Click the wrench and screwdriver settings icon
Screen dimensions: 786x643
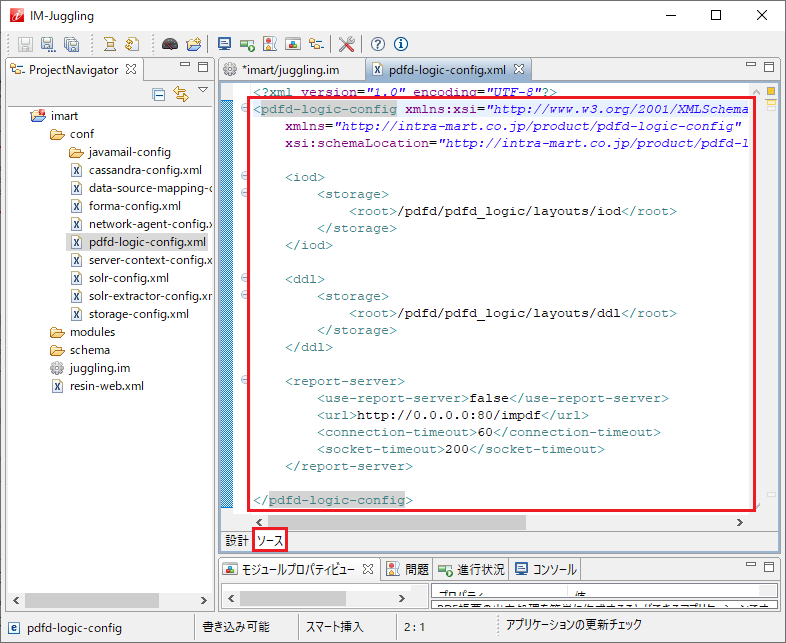point(346,44)
